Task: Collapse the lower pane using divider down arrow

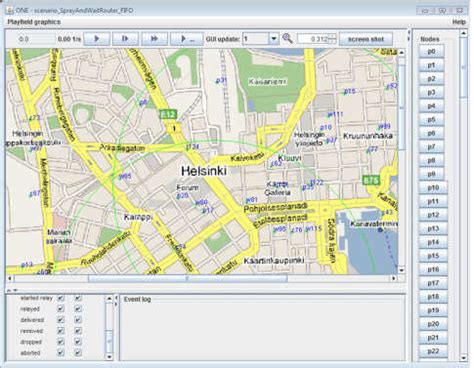Action: point(15,290)
